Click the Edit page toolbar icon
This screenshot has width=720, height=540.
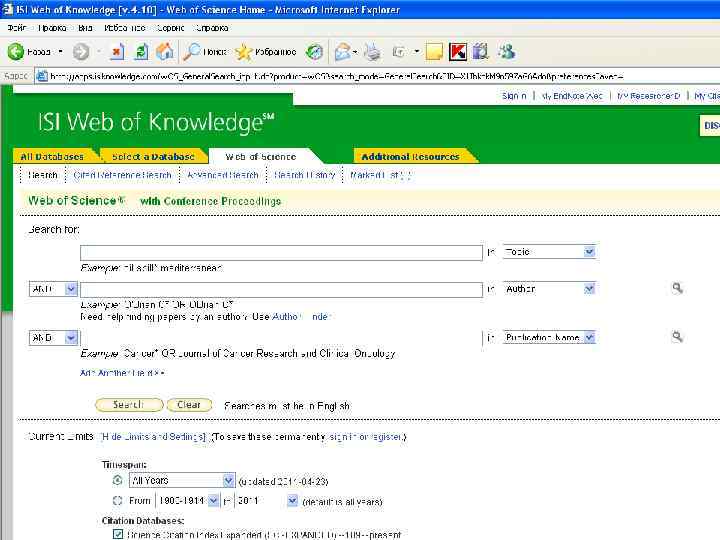tap(398, 52)
